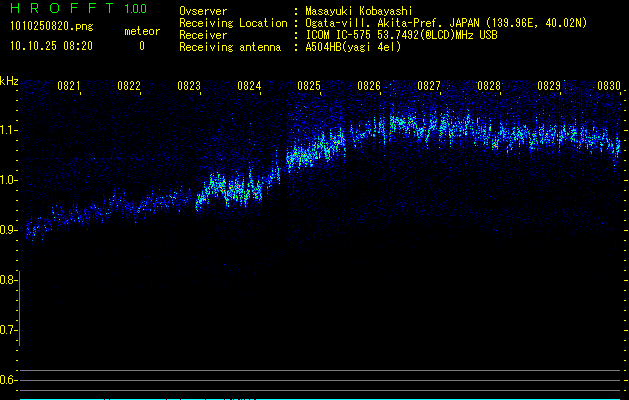Click the 0.8 kHz axis label
The height and width of the screenshot is (400, 629).
click(8, 280)
